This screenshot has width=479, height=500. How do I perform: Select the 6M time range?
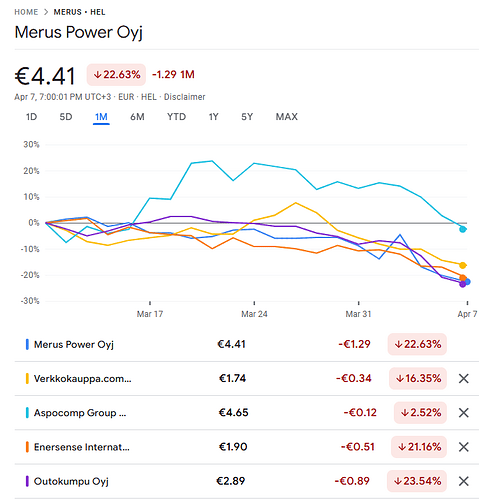(137, 117)
